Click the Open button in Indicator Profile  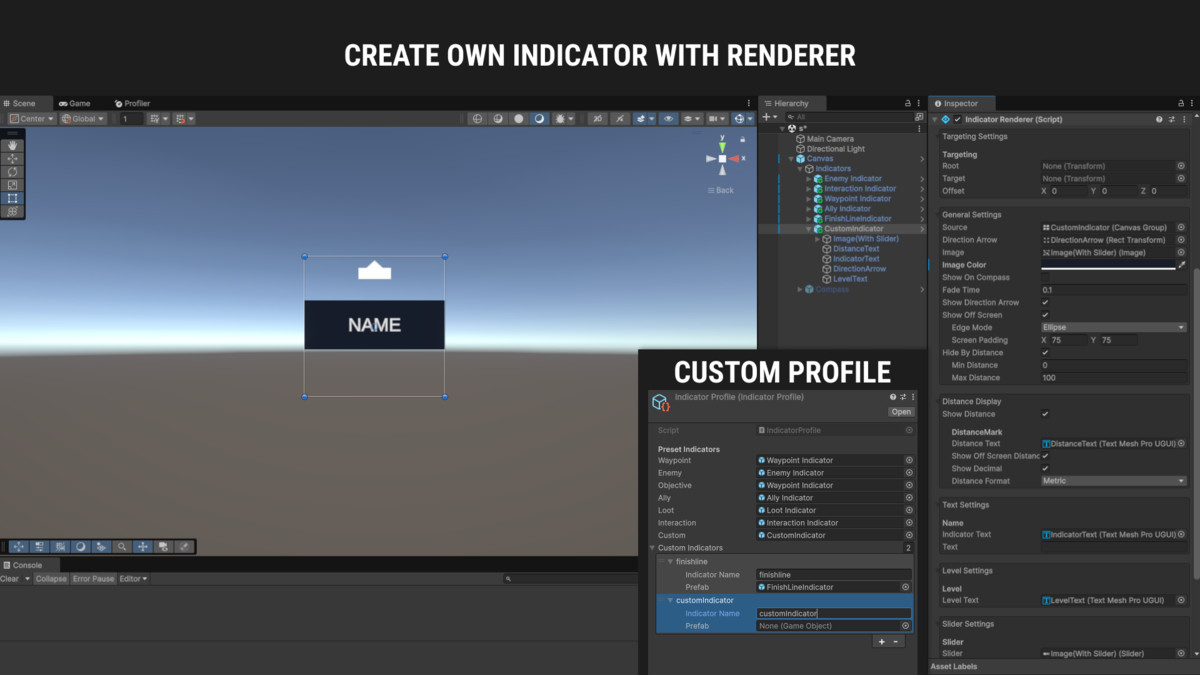click(x=901, y=412)
